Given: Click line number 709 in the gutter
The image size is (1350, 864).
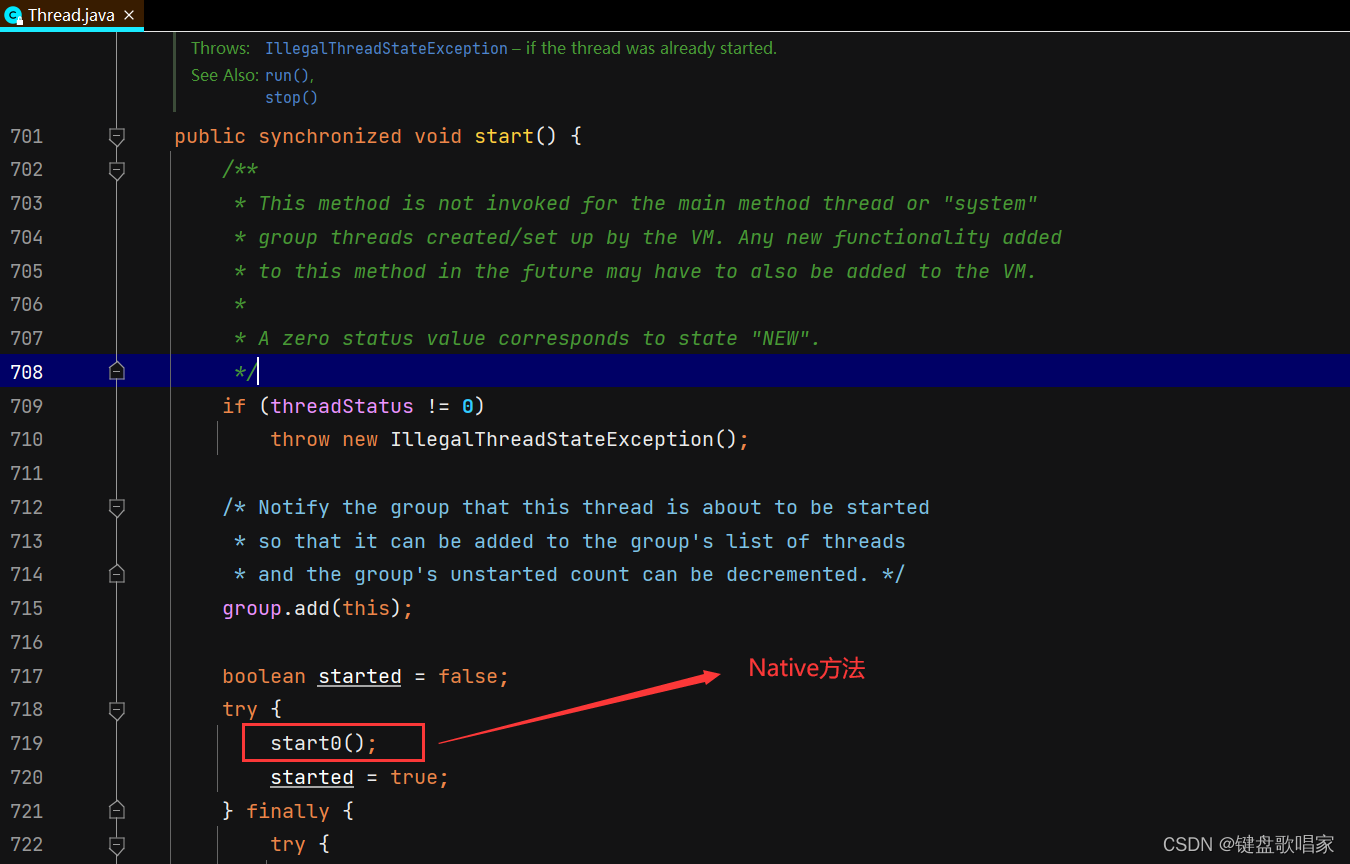Looking at the screenshot, I should (x=27, y=406).
